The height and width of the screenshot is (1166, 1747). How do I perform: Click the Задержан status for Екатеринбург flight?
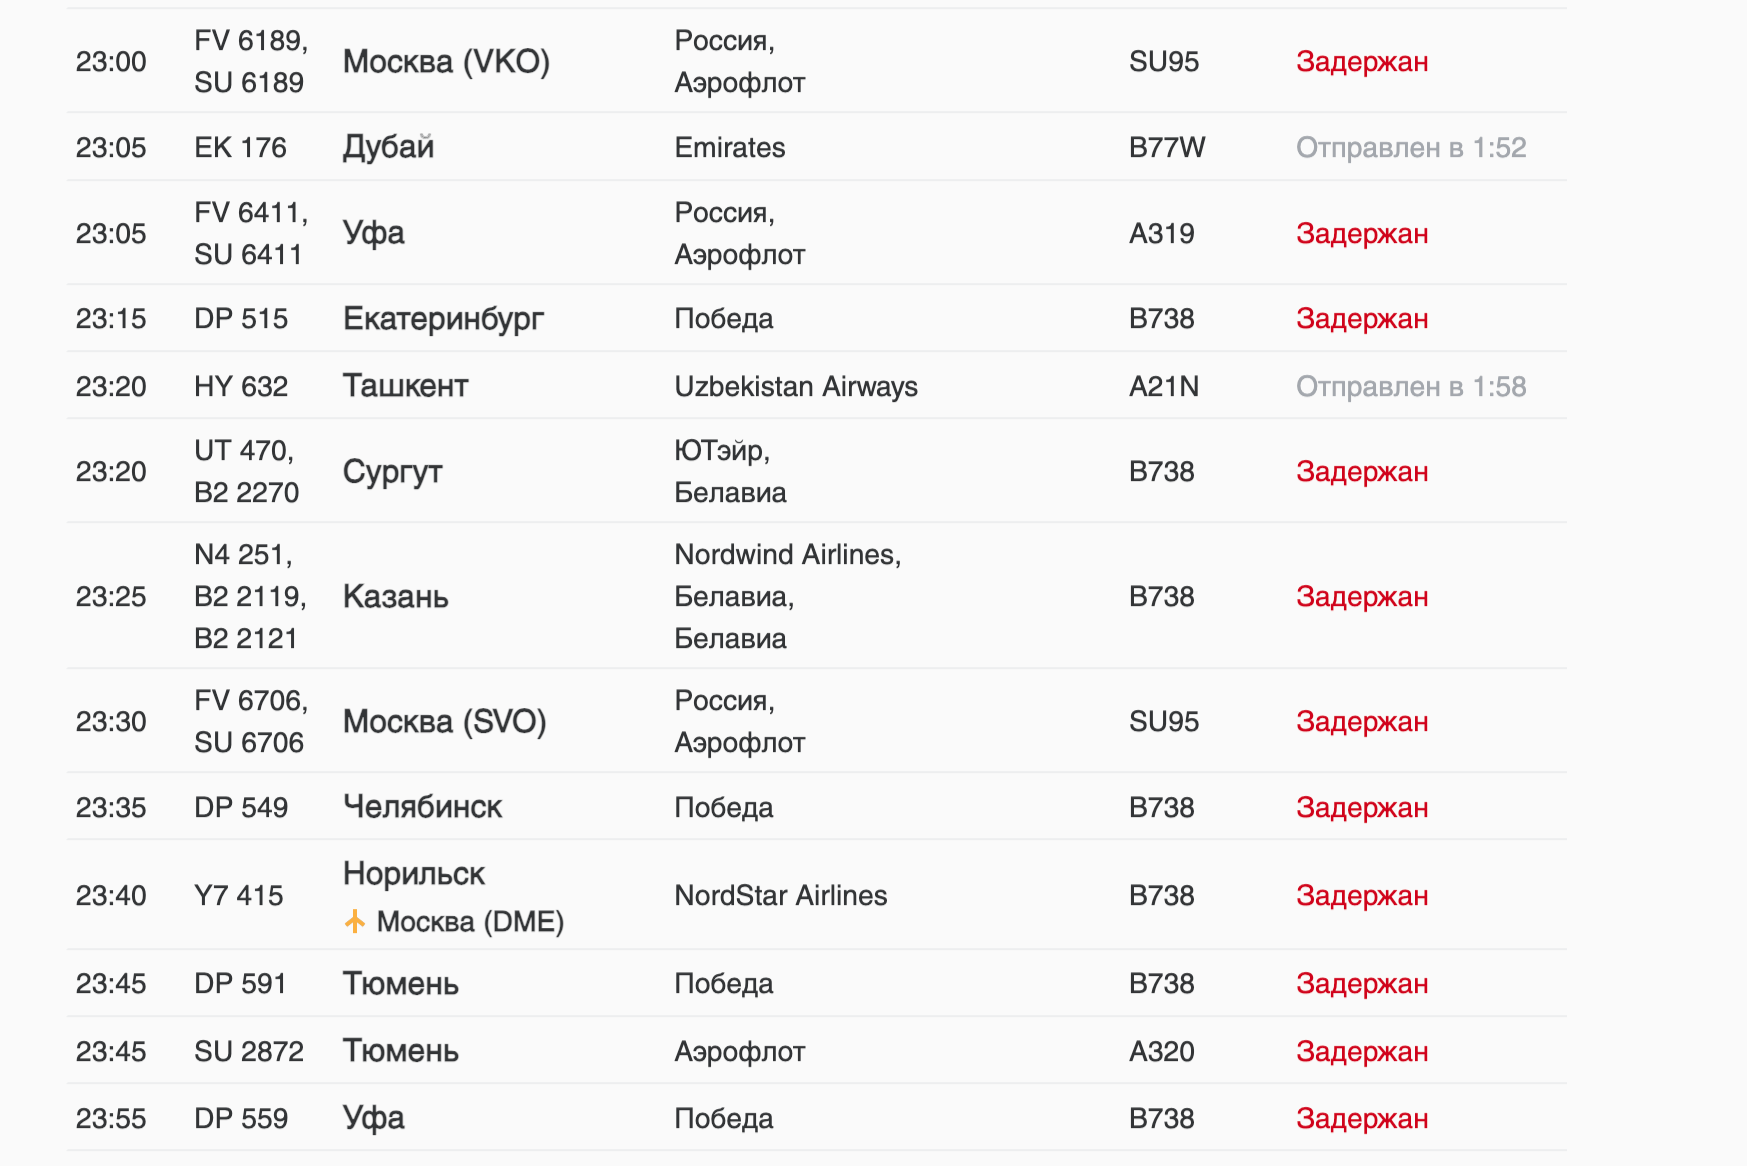(1361, 319)
